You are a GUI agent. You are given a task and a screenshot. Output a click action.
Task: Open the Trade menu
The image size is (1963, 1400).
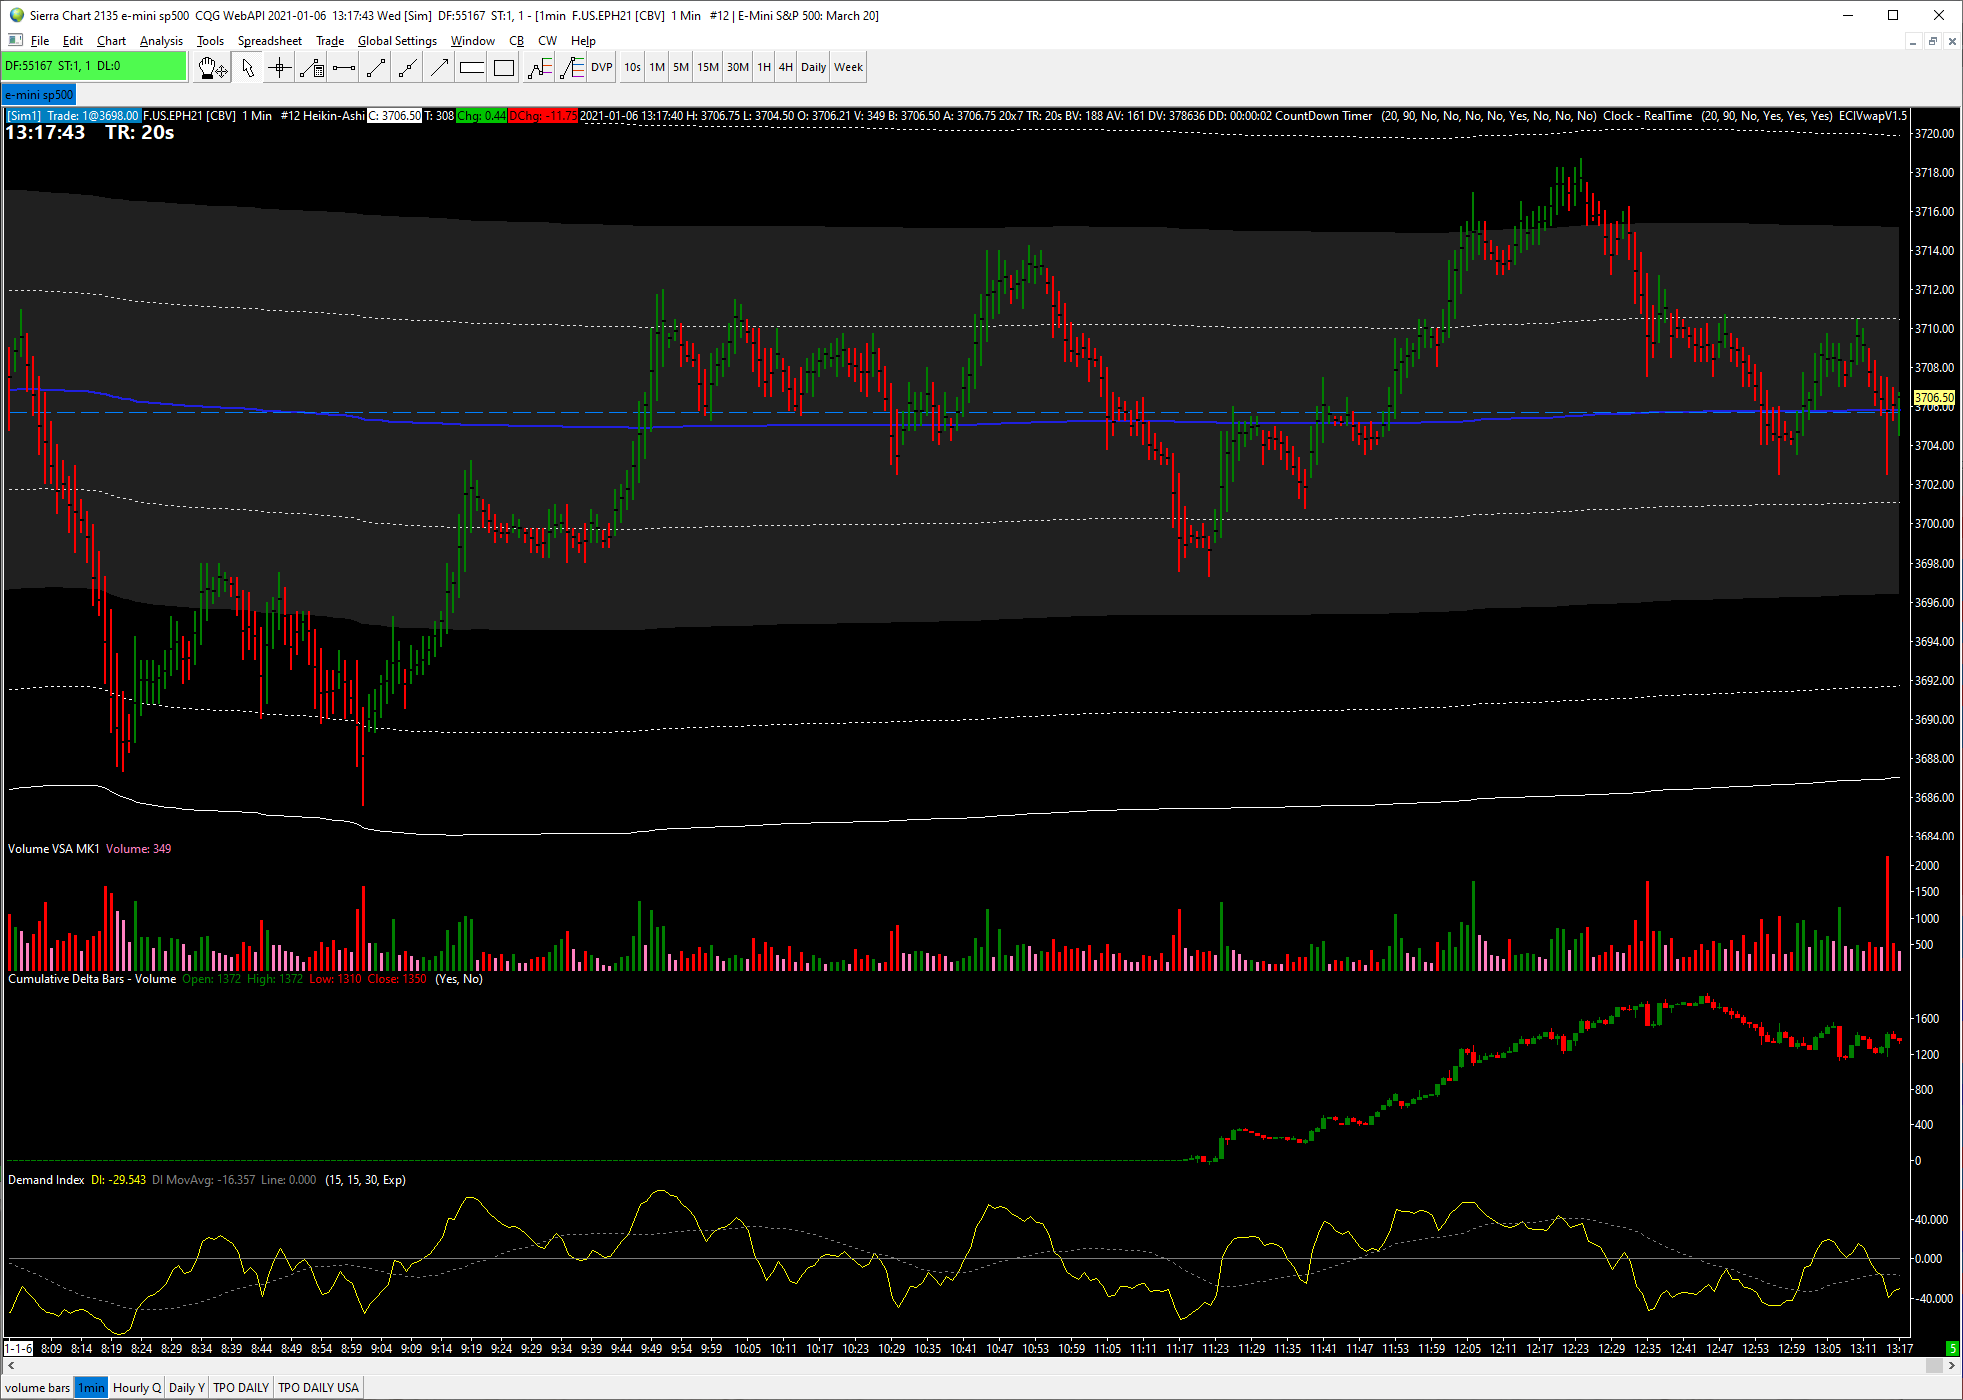[x=330, y=41]
